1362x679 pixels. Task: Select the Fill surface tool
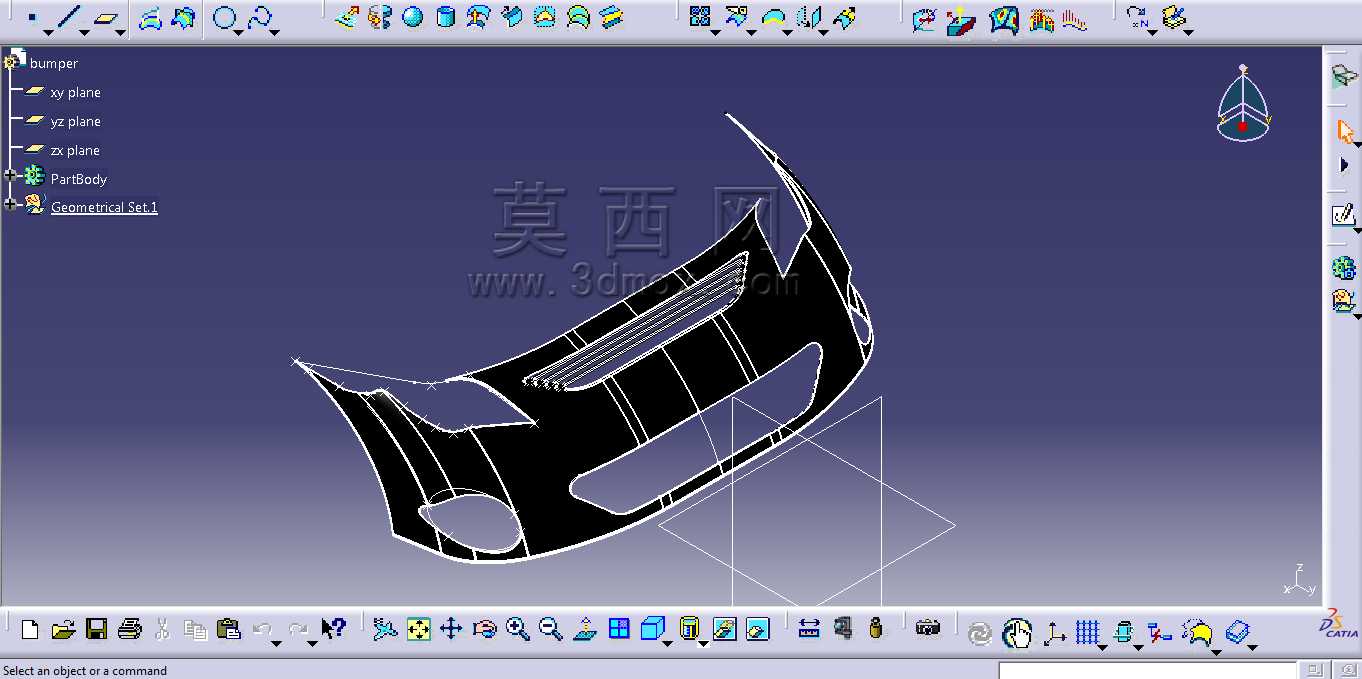tap(545, 17)
